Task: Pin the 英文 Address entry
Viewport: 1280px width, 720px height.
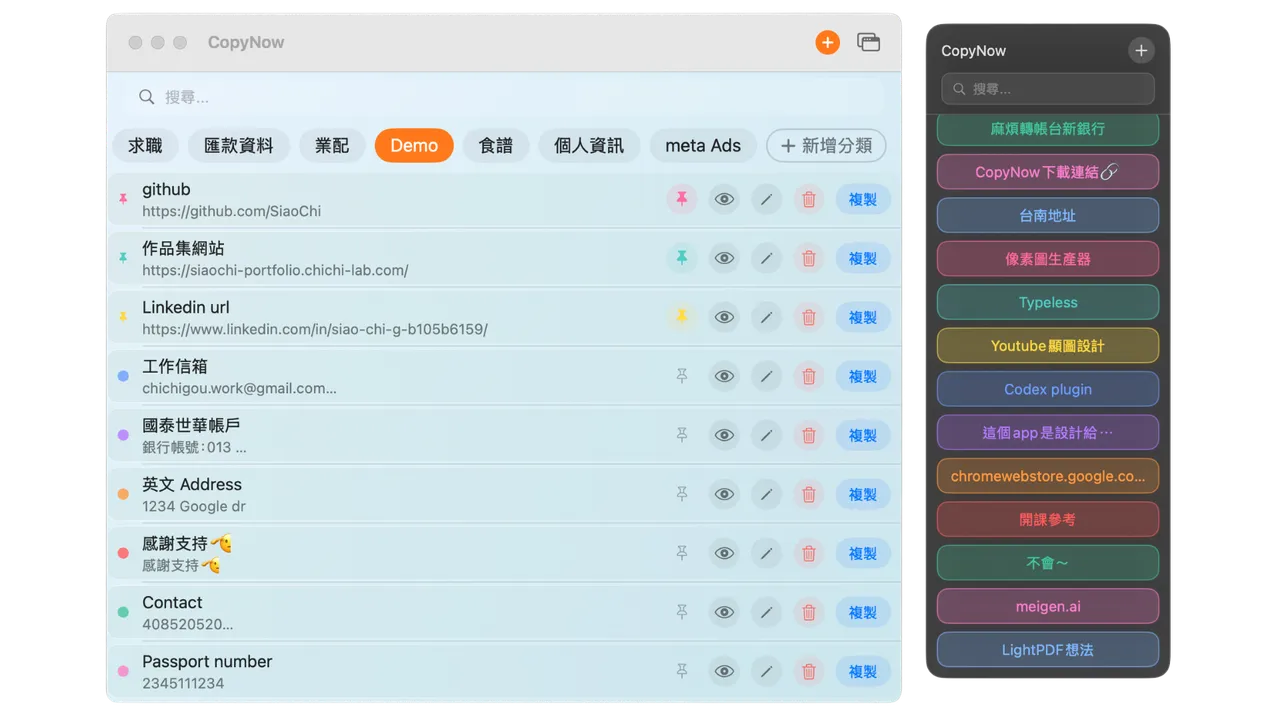Action: [x=682, y=494]
